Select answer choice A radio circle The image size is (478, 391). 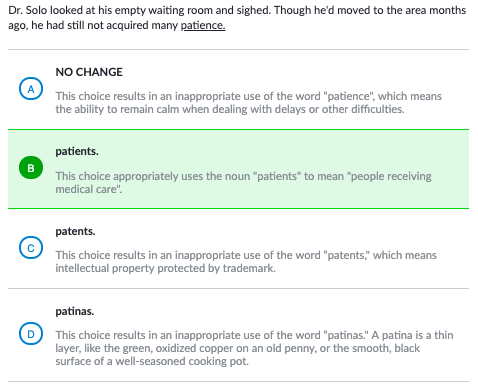31,89
